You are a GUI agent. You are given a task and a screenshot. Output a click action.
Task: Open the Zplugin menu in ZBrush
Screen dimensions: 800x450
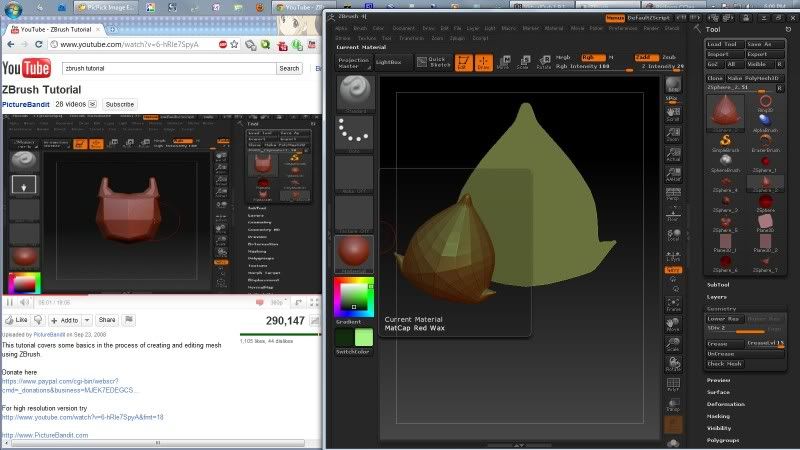pos(457,38)
